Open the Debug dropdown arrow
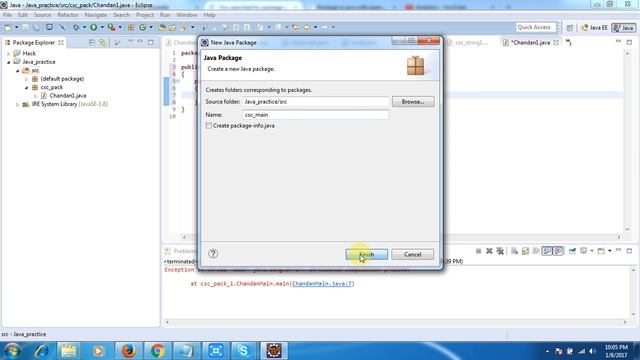 point(84,27)
